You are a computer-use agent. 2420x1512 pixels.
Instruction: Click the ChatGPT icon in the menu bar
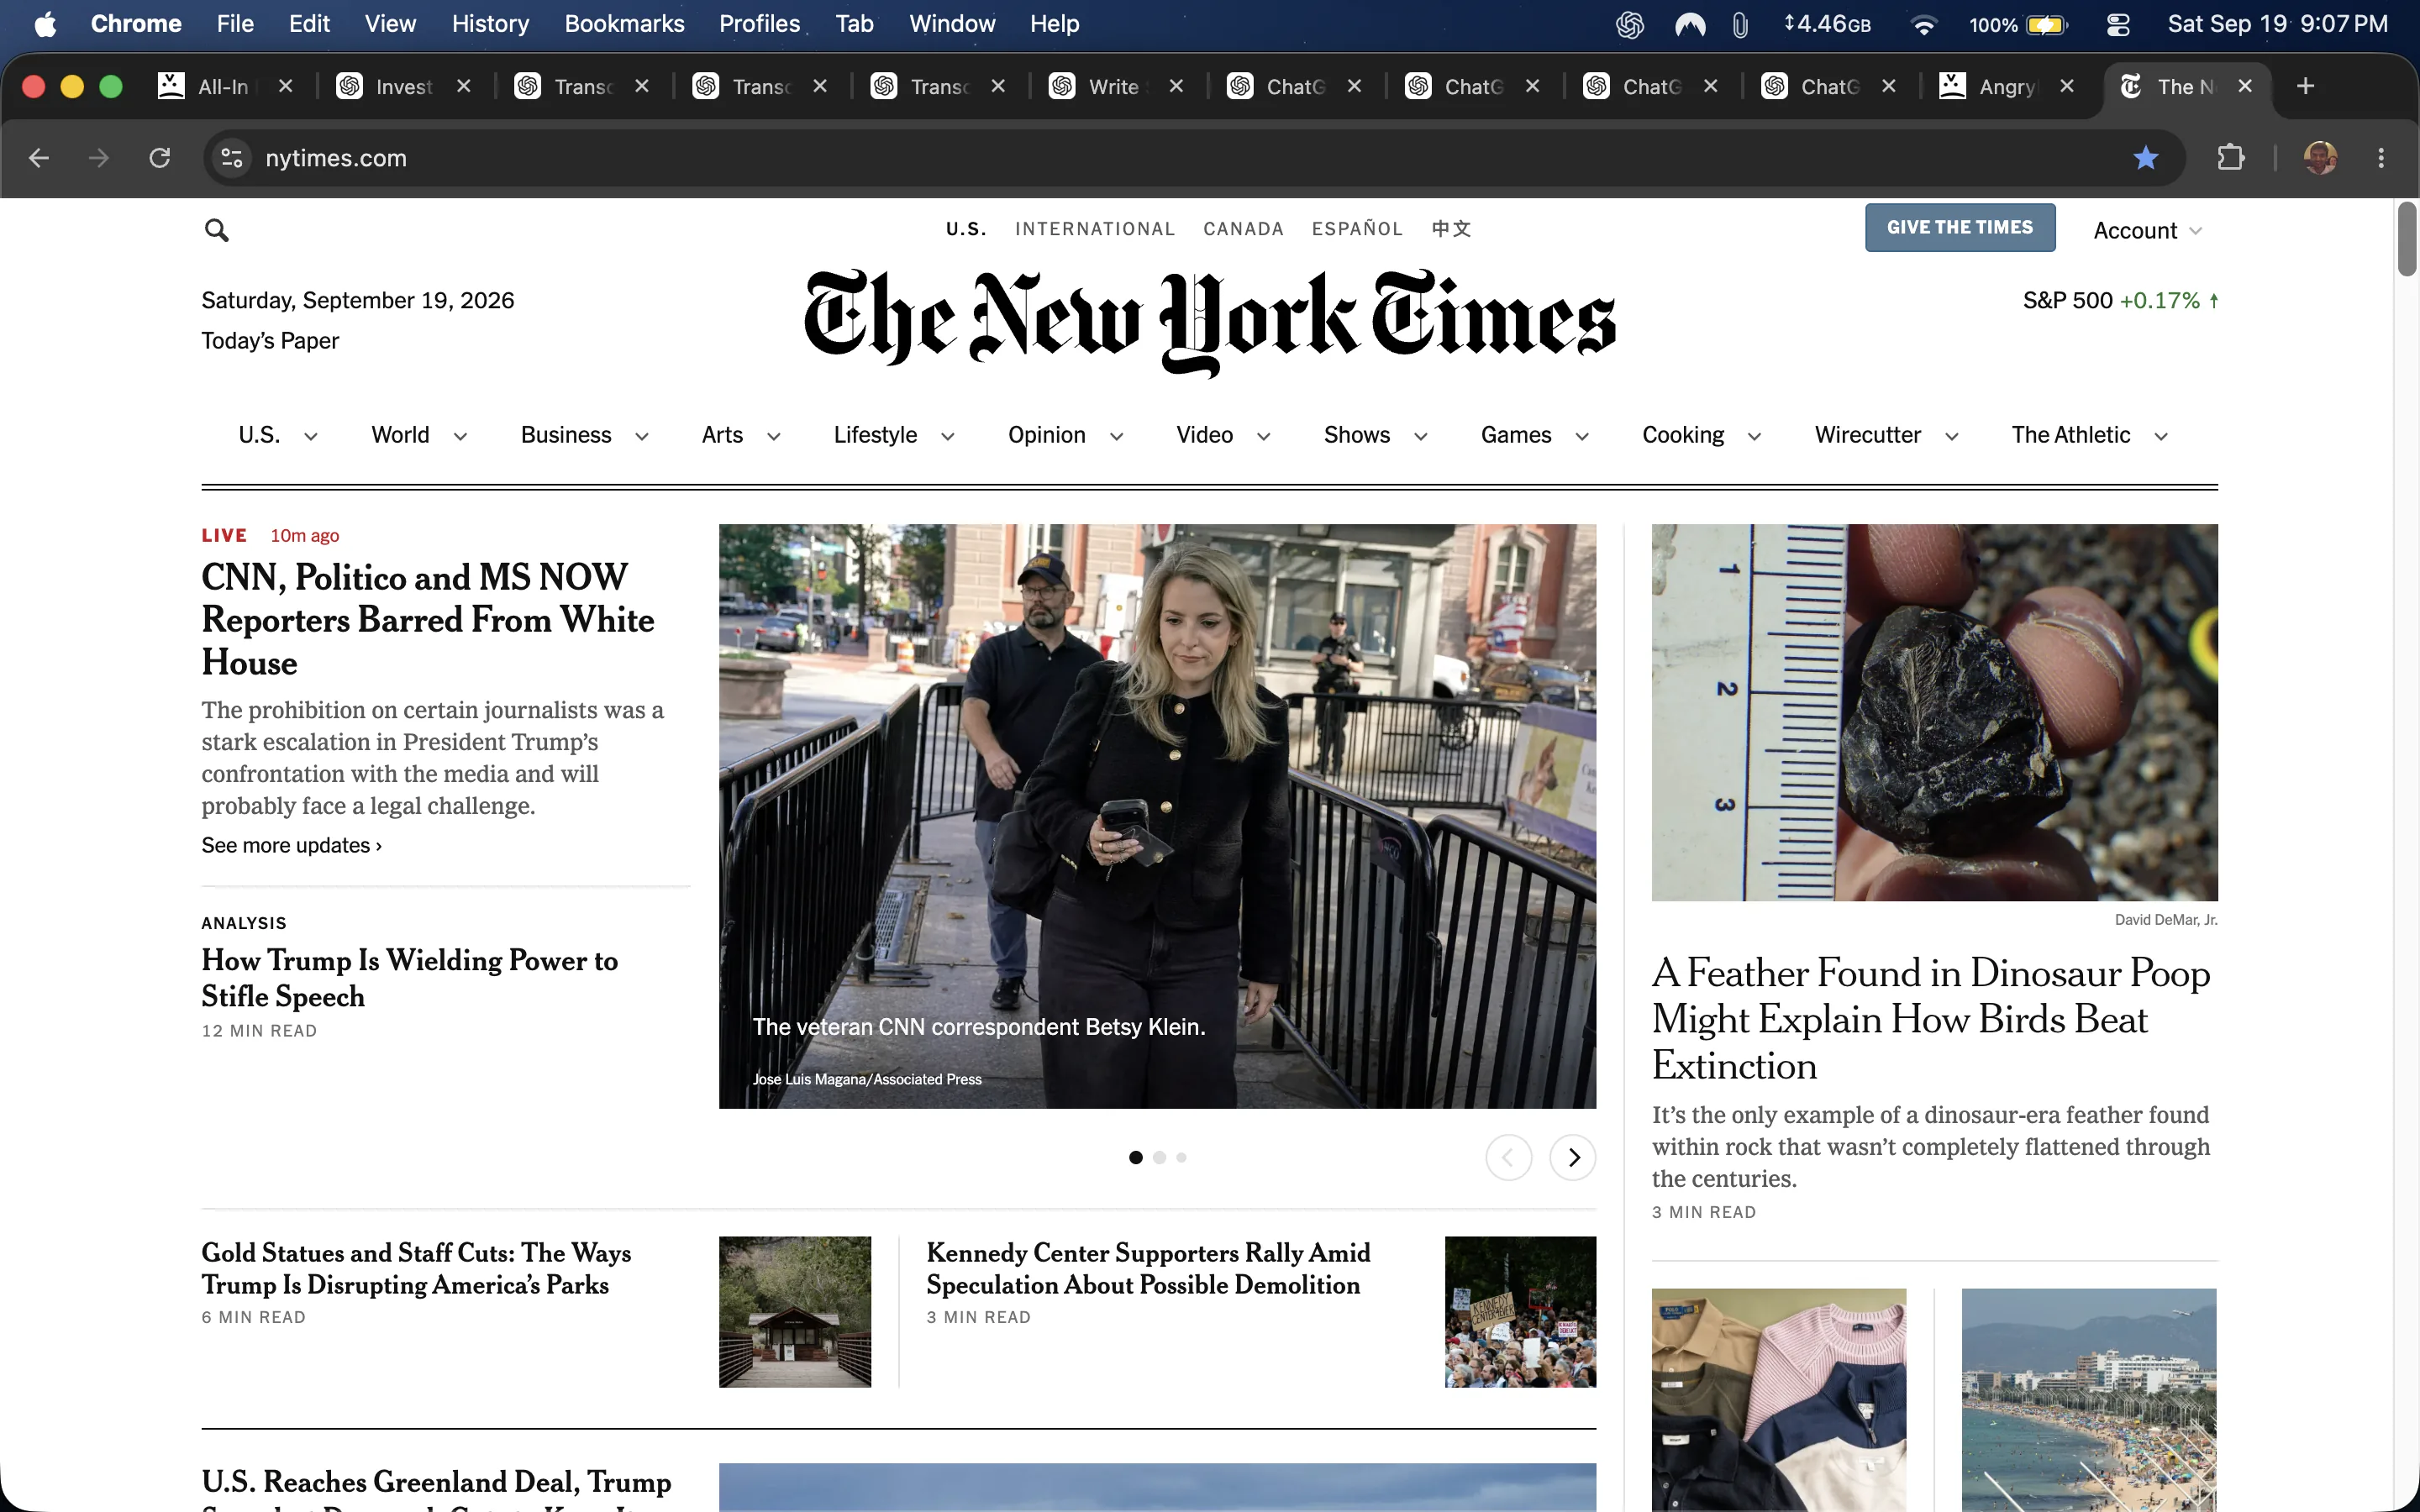pyautogui.click(x=1630, y=24)
